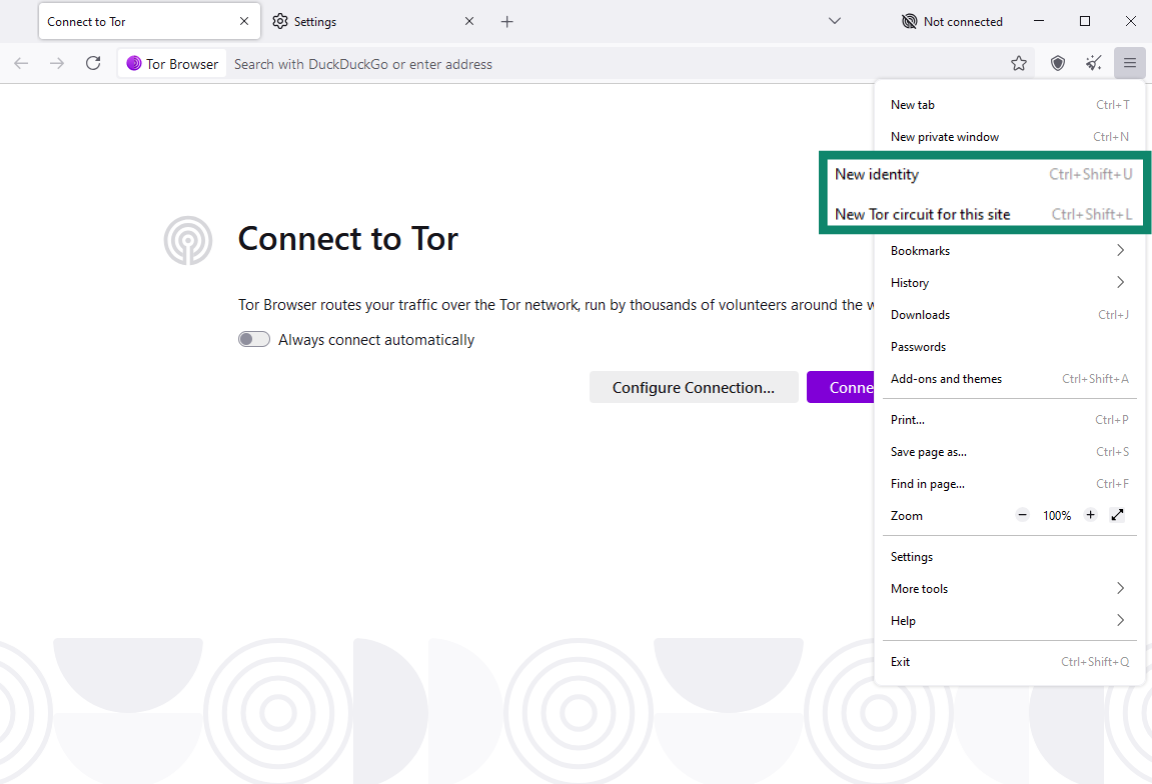This screenshot has height=784, width=1152.
Task: Click the back navigation arrow
Action: pos(21,63)
